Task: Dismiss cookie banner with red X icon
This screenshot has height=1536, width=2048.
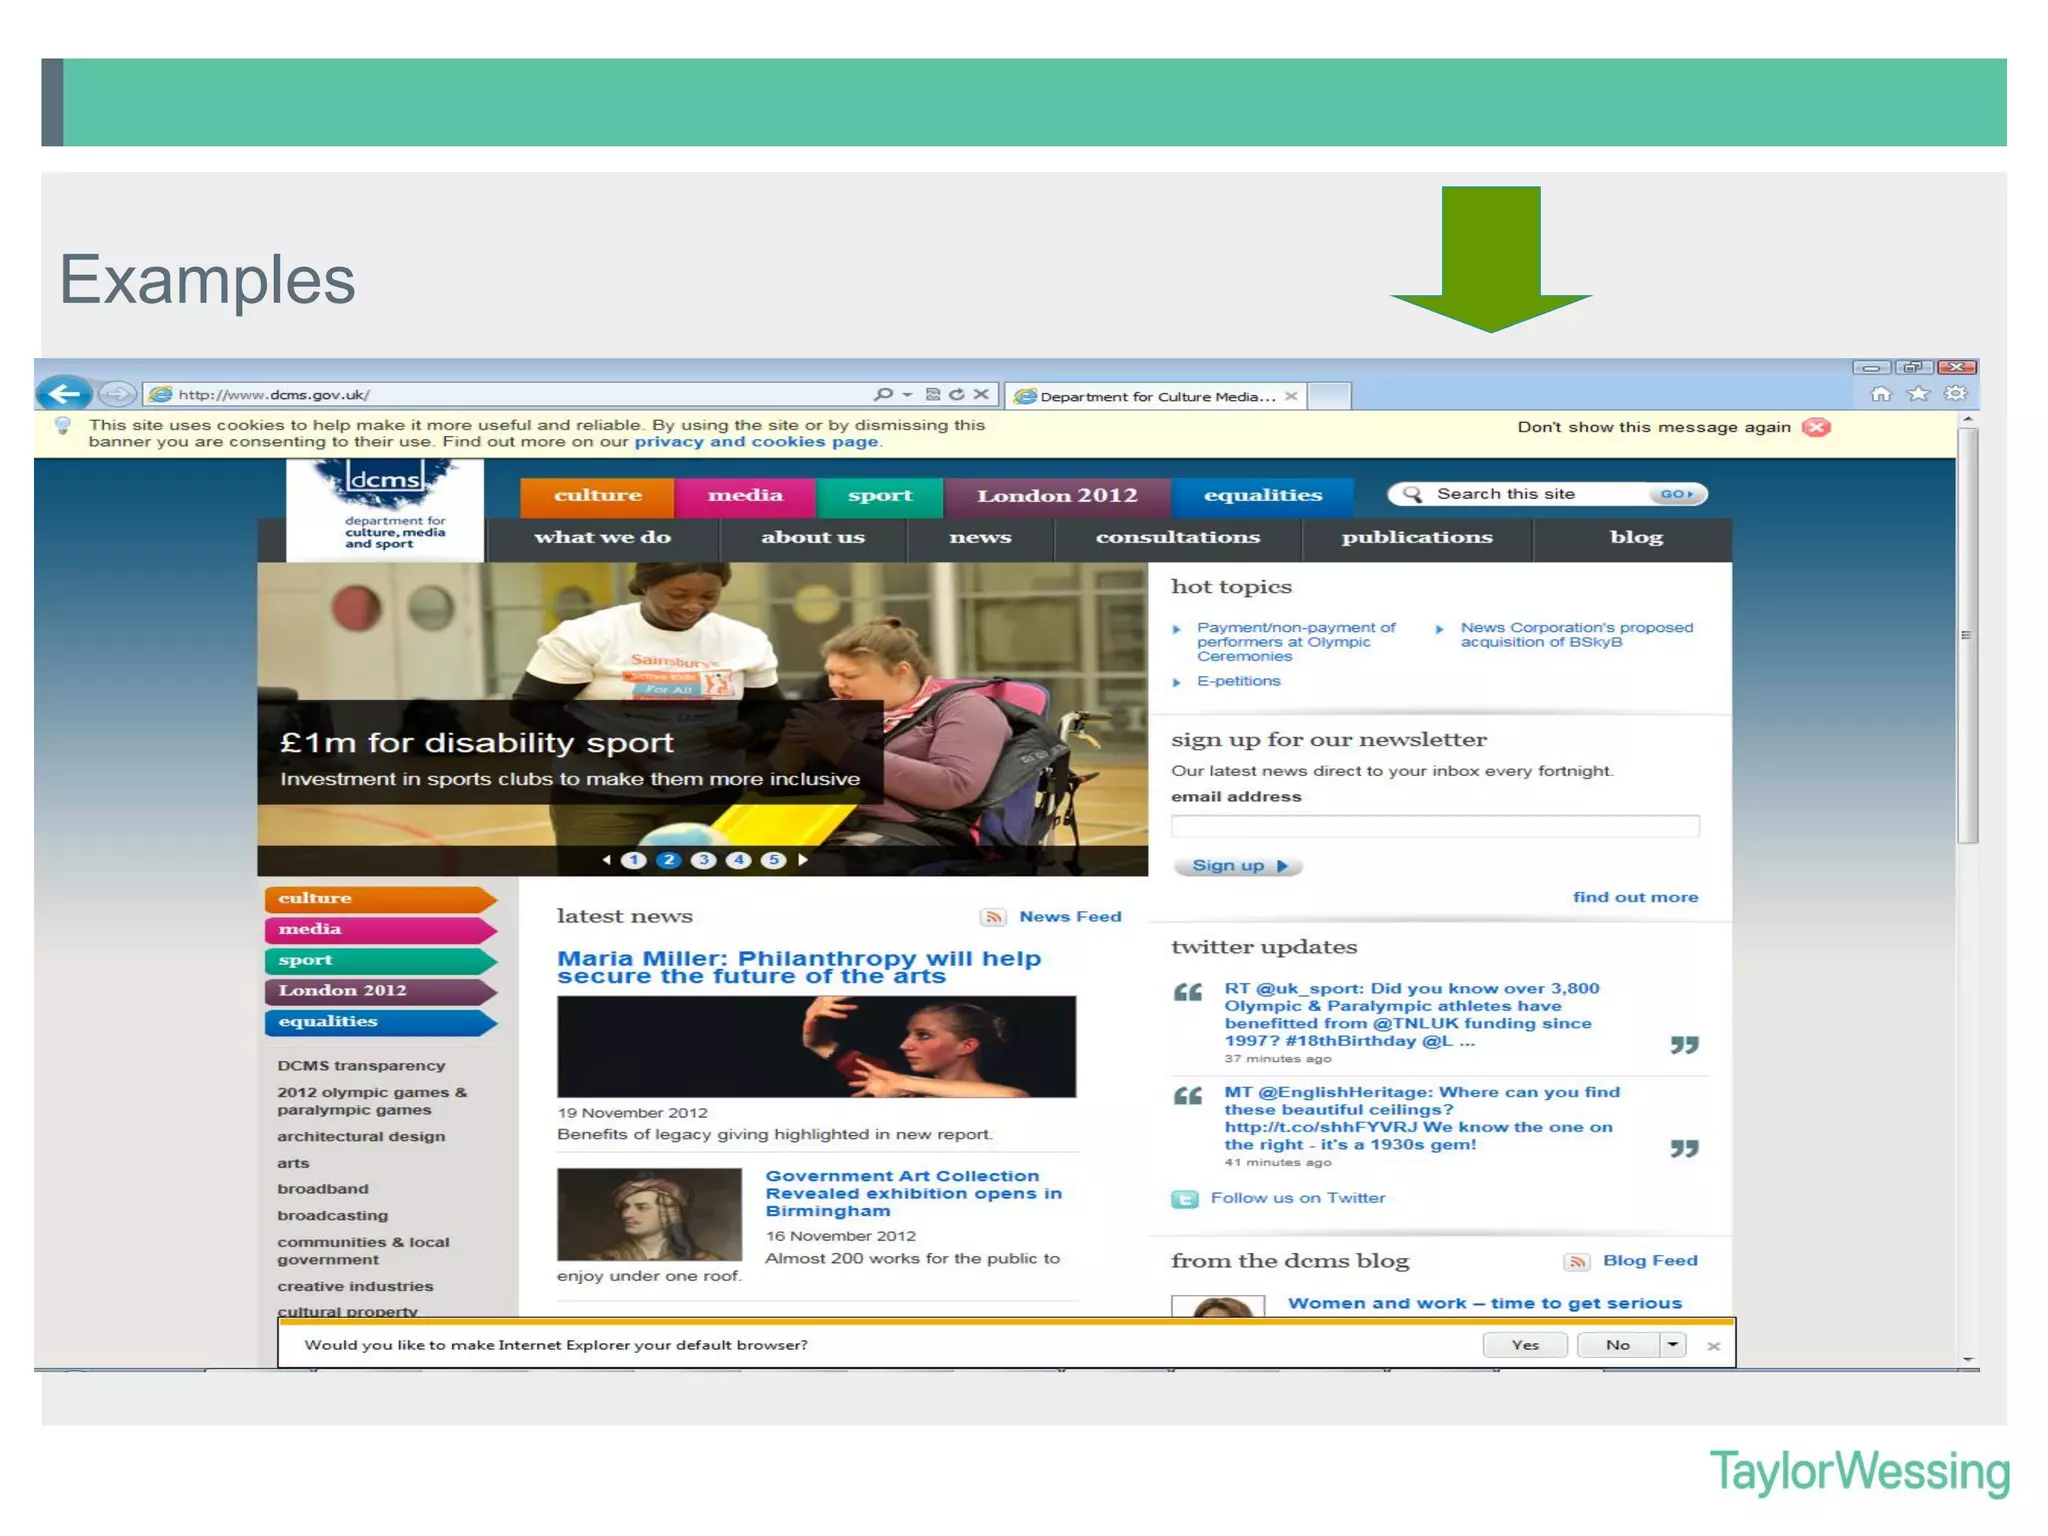Action: 1816,427
